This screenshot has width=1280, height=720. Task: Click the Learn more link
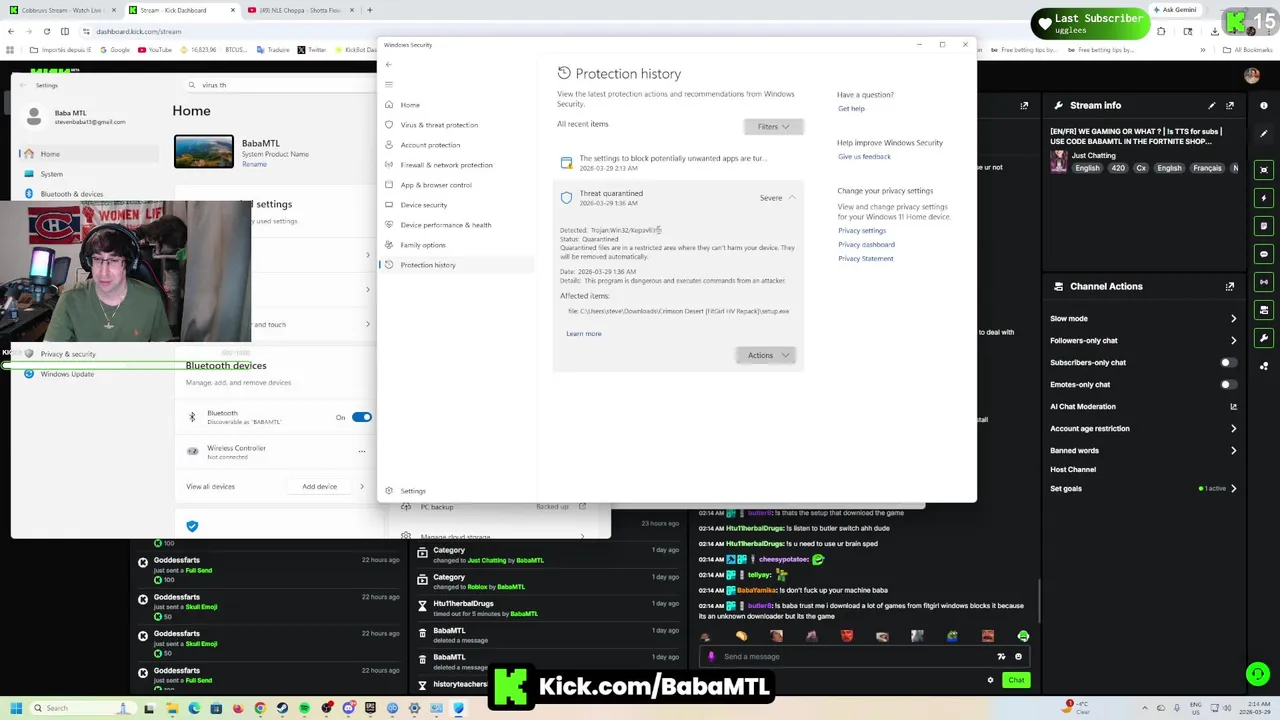pos(584,334)
